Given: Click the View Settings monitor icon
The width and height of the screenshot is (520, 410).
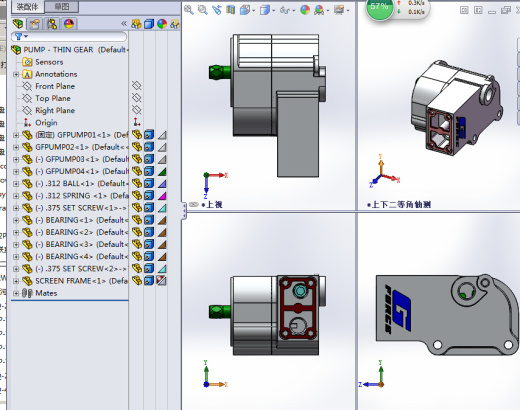Looking at the screenshot, I should [339, 10].
